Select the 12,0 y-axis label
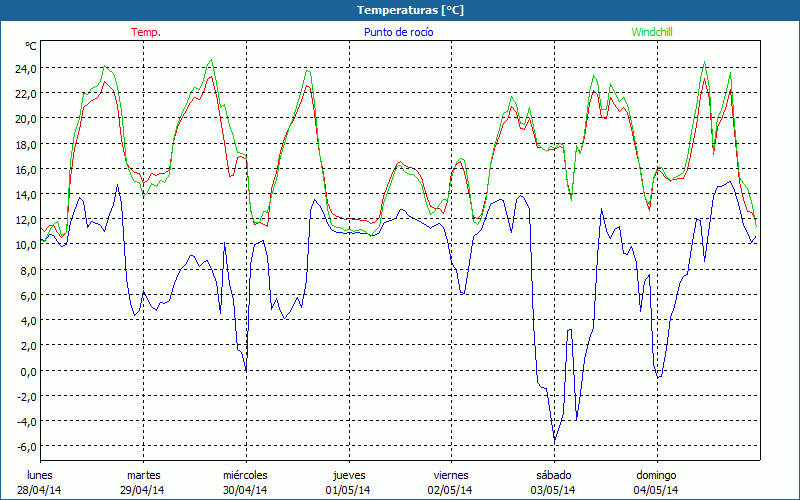Image resolution: width=800 pixels, height=500 pixels. 24,220
